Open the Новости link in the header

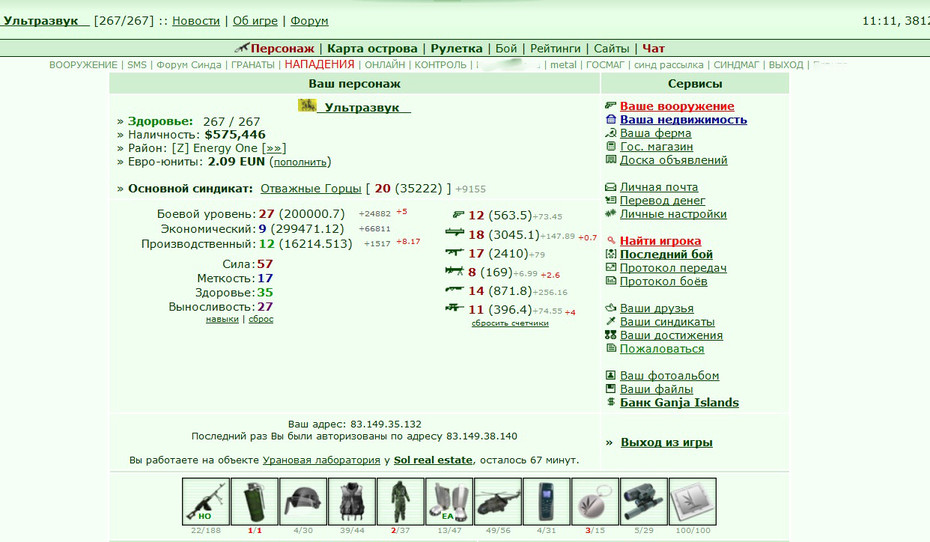[x=196, y=21]
